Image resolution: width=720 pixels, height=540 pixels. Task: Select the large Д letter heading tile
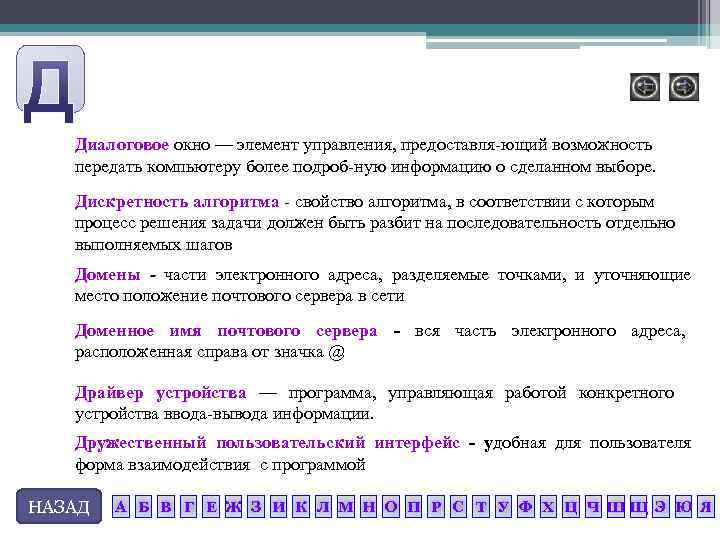[x=50, y=84]
